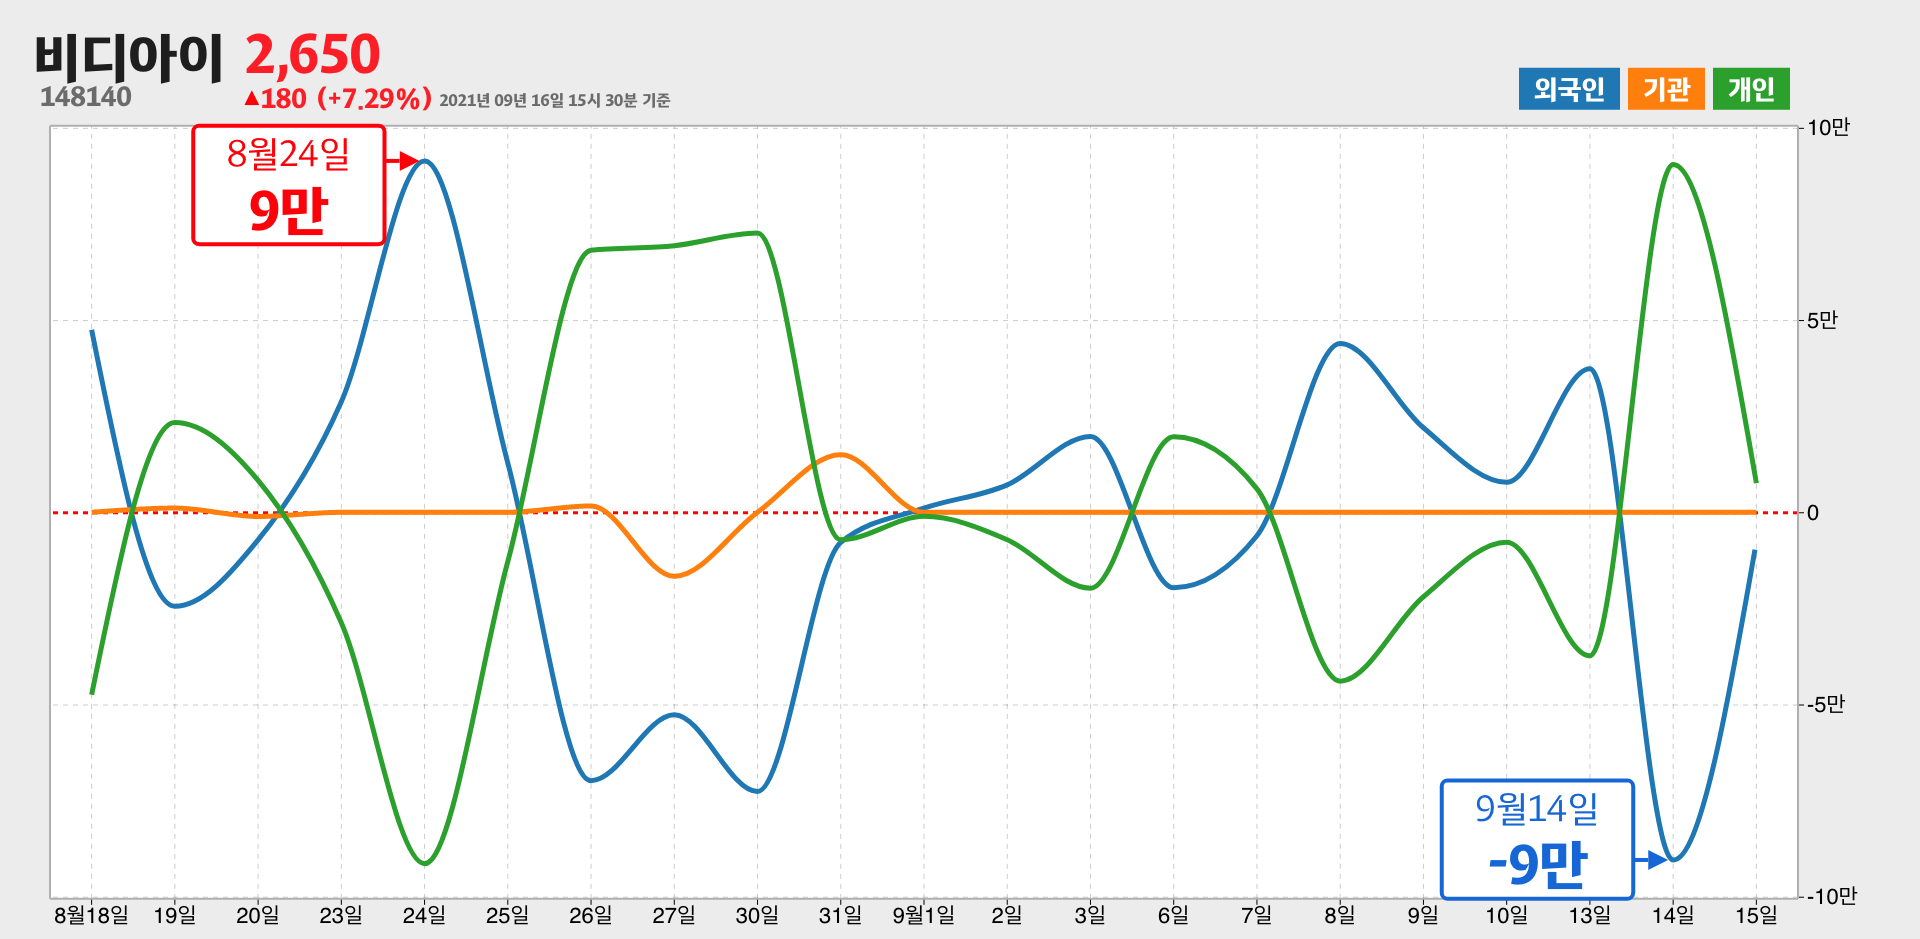Click the blue line peak at 24일
The image size is (1920, 939).
click(x=425, y=161)
